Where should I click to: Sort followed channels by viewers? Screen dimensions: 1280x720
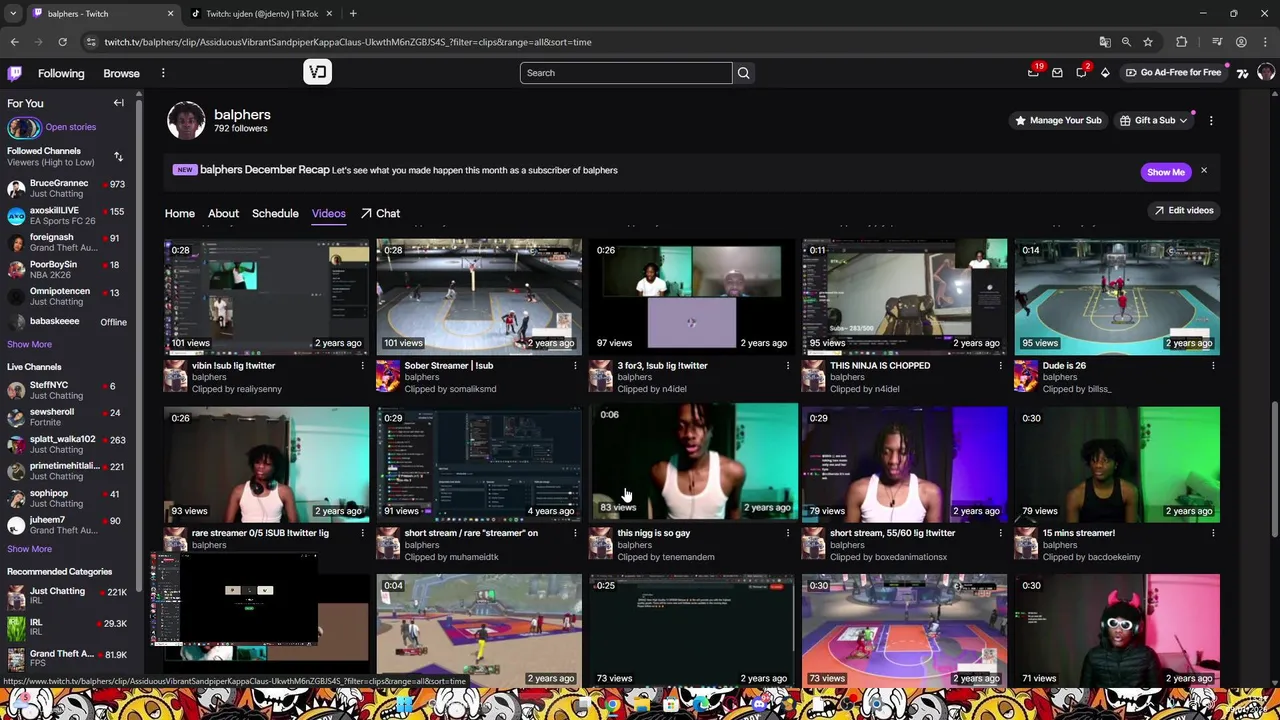tap(118, 157)
